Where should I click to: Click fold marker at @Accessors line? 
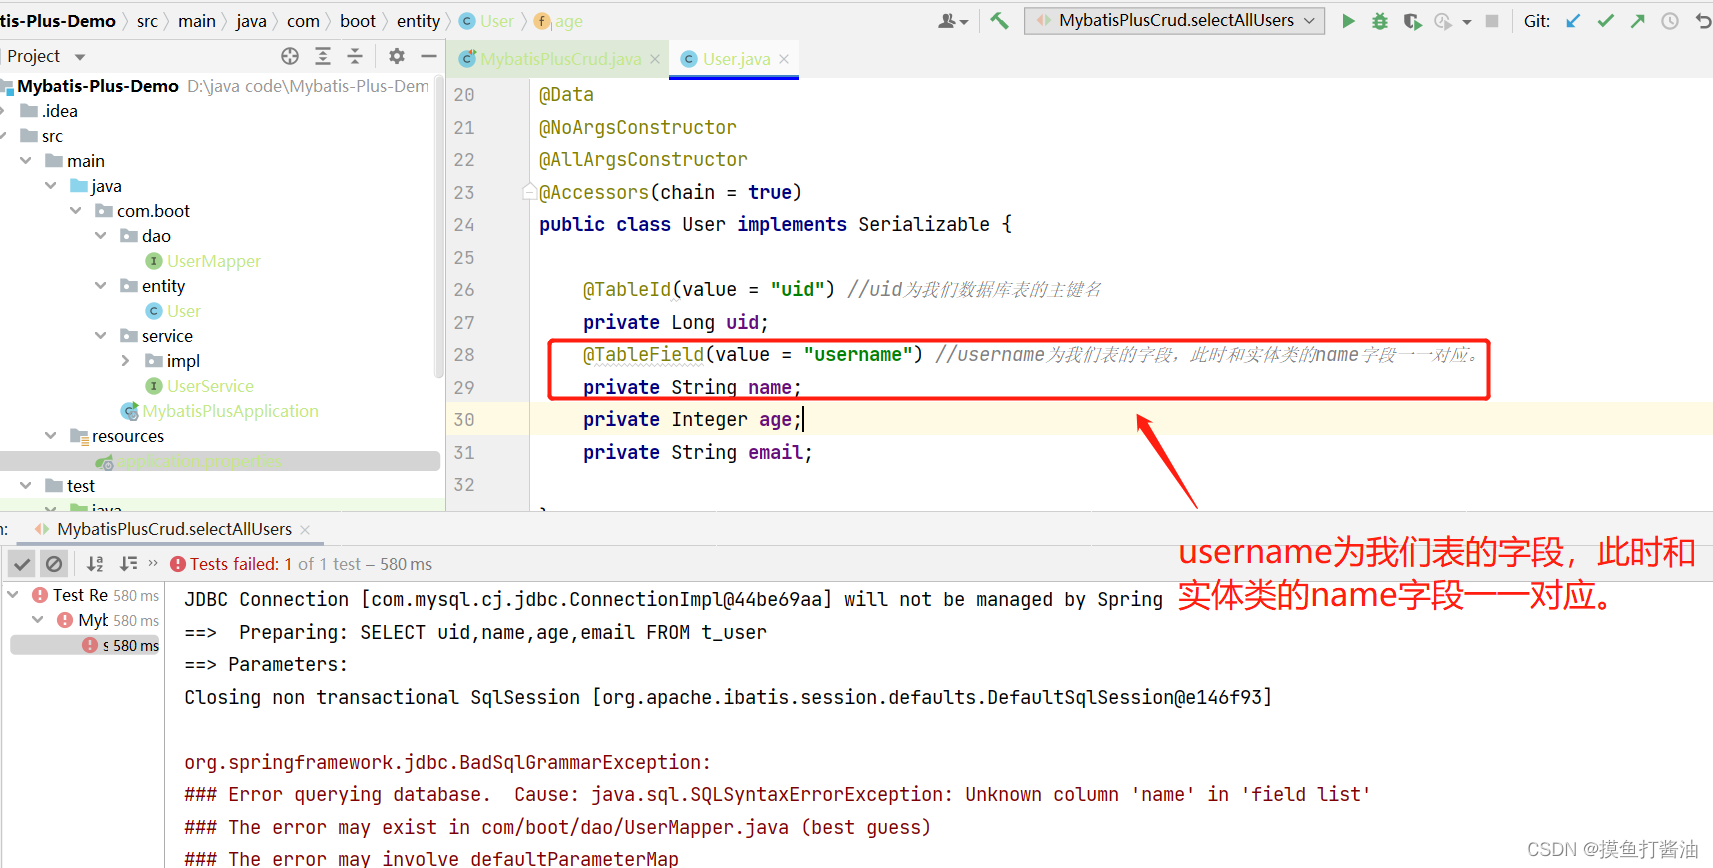tap(529, 192)
